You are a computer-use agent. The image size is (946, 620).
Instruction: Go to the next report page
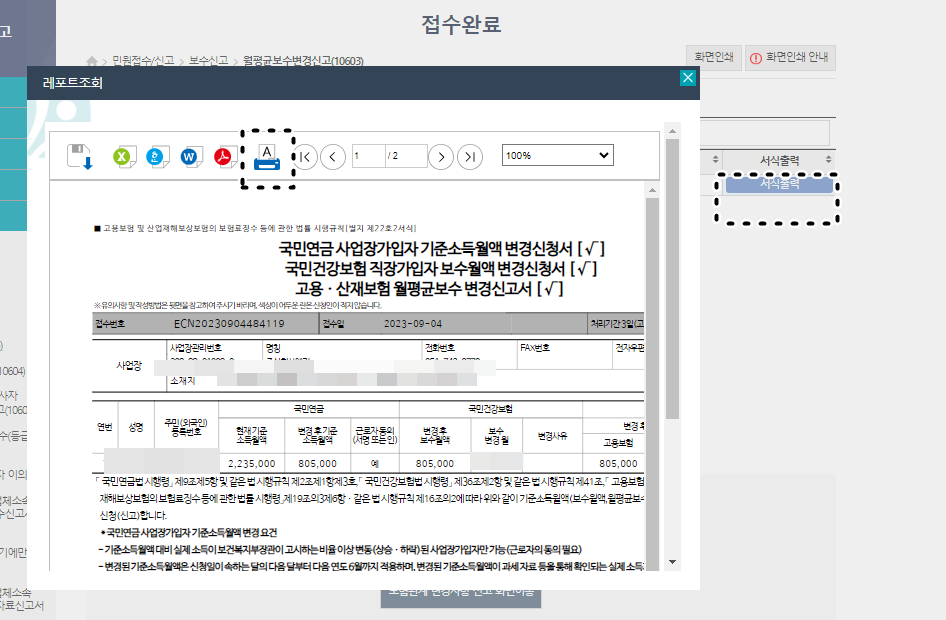(440, 157)
